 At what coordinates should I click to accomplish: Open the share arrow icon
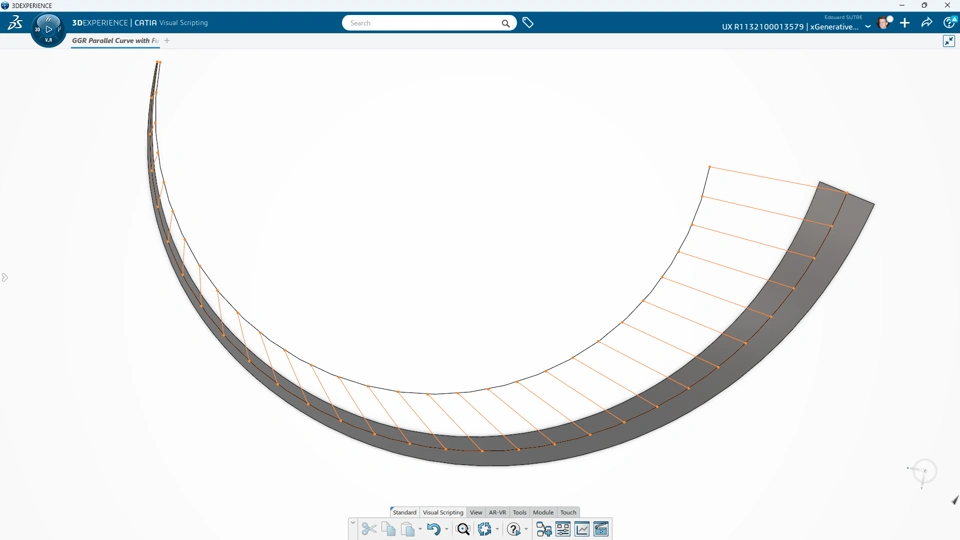tap(926, 23)
